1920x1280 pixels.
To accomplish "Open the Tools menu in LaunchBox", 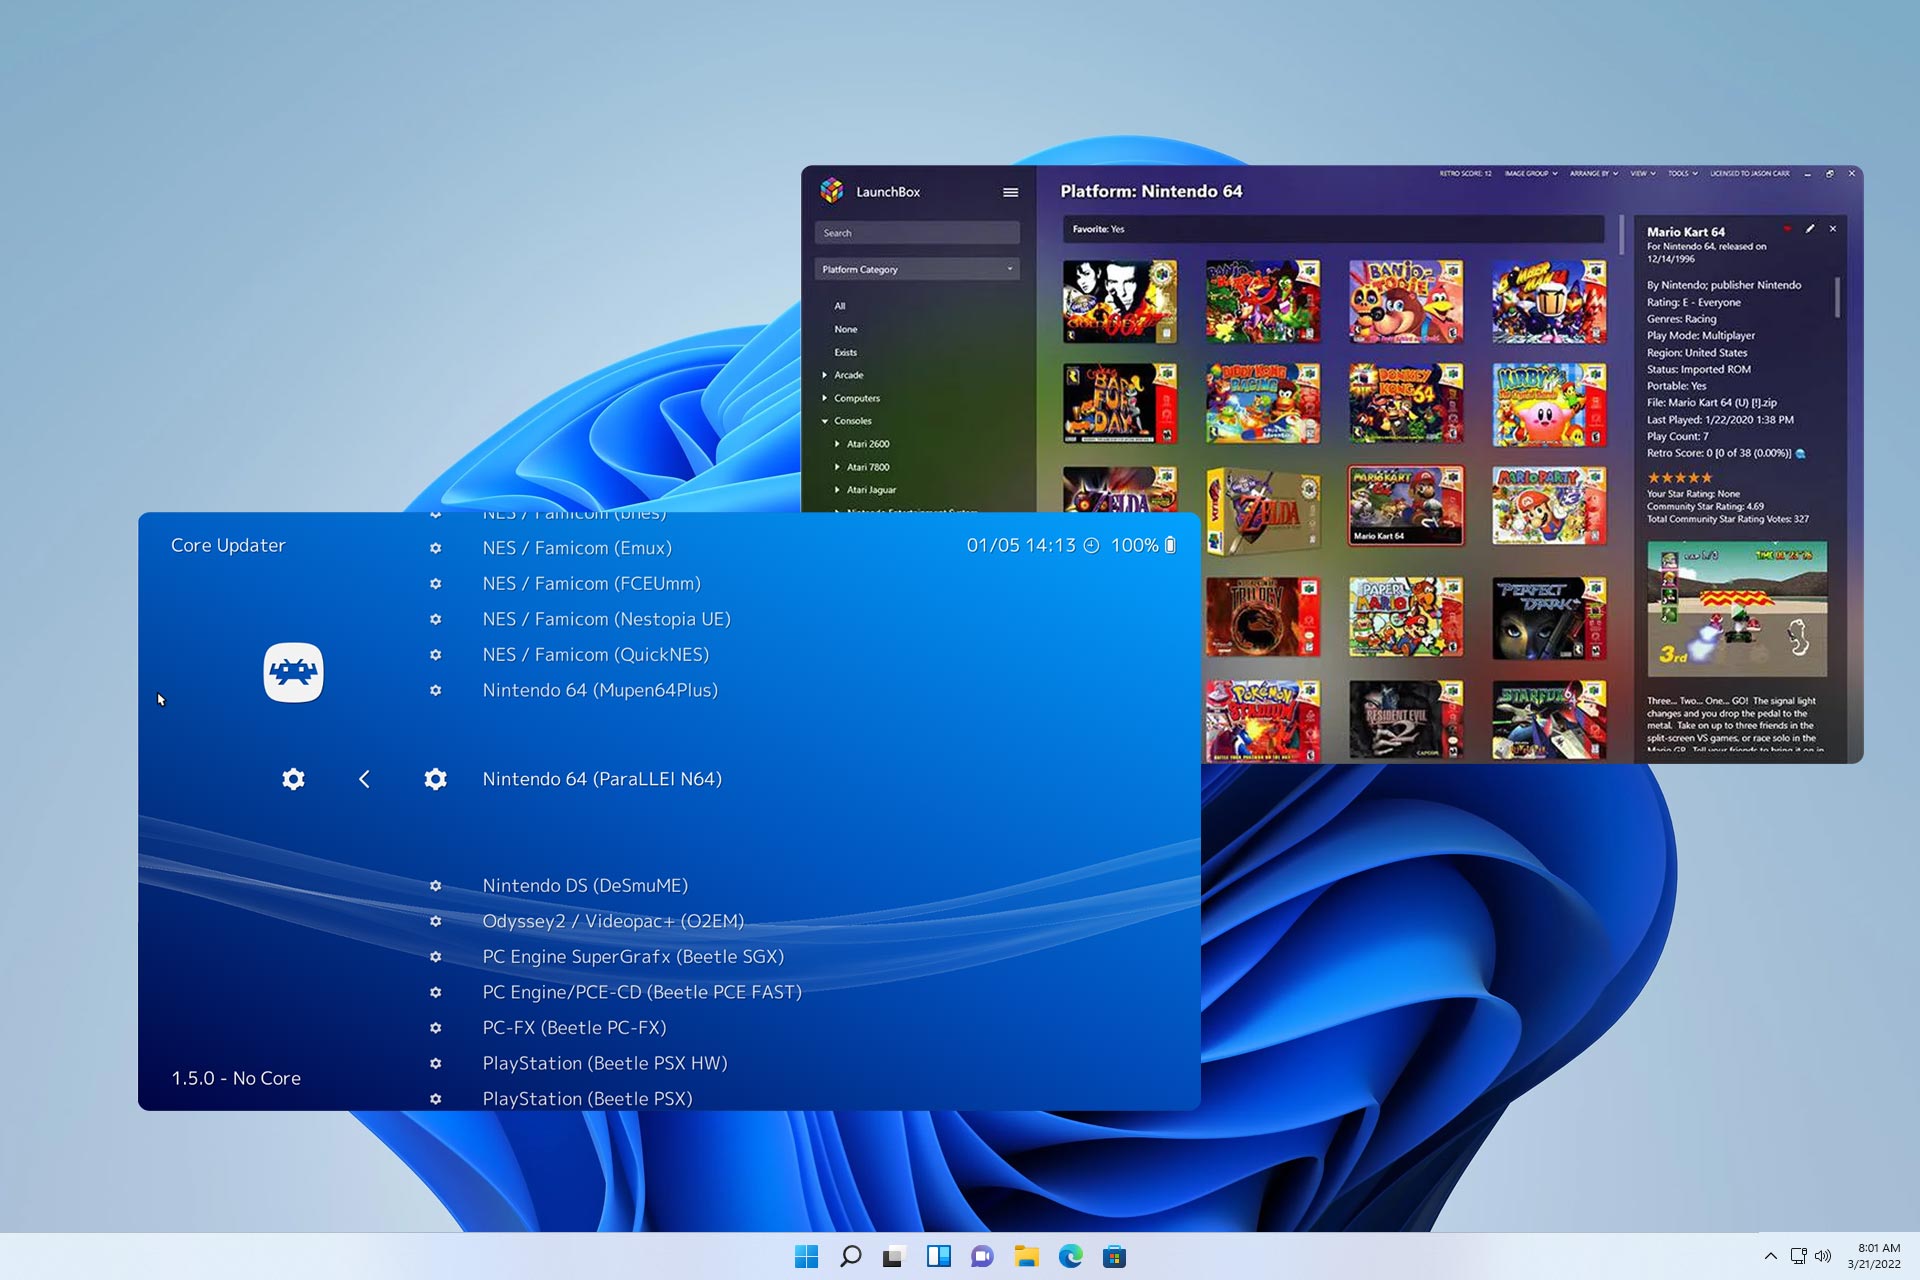I will 1682,173.
